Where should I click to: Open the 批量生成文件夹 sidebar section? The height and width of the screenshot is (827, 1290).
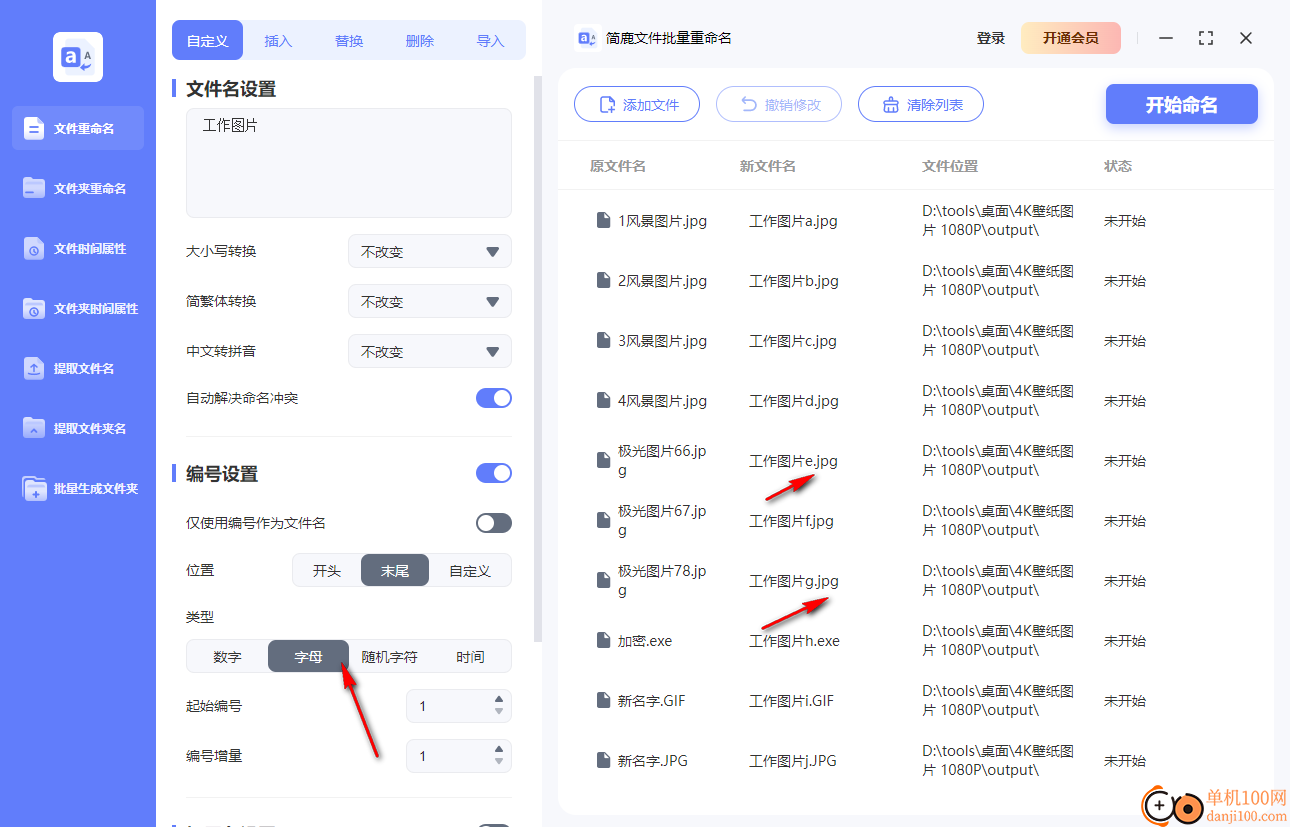[78, 488]
